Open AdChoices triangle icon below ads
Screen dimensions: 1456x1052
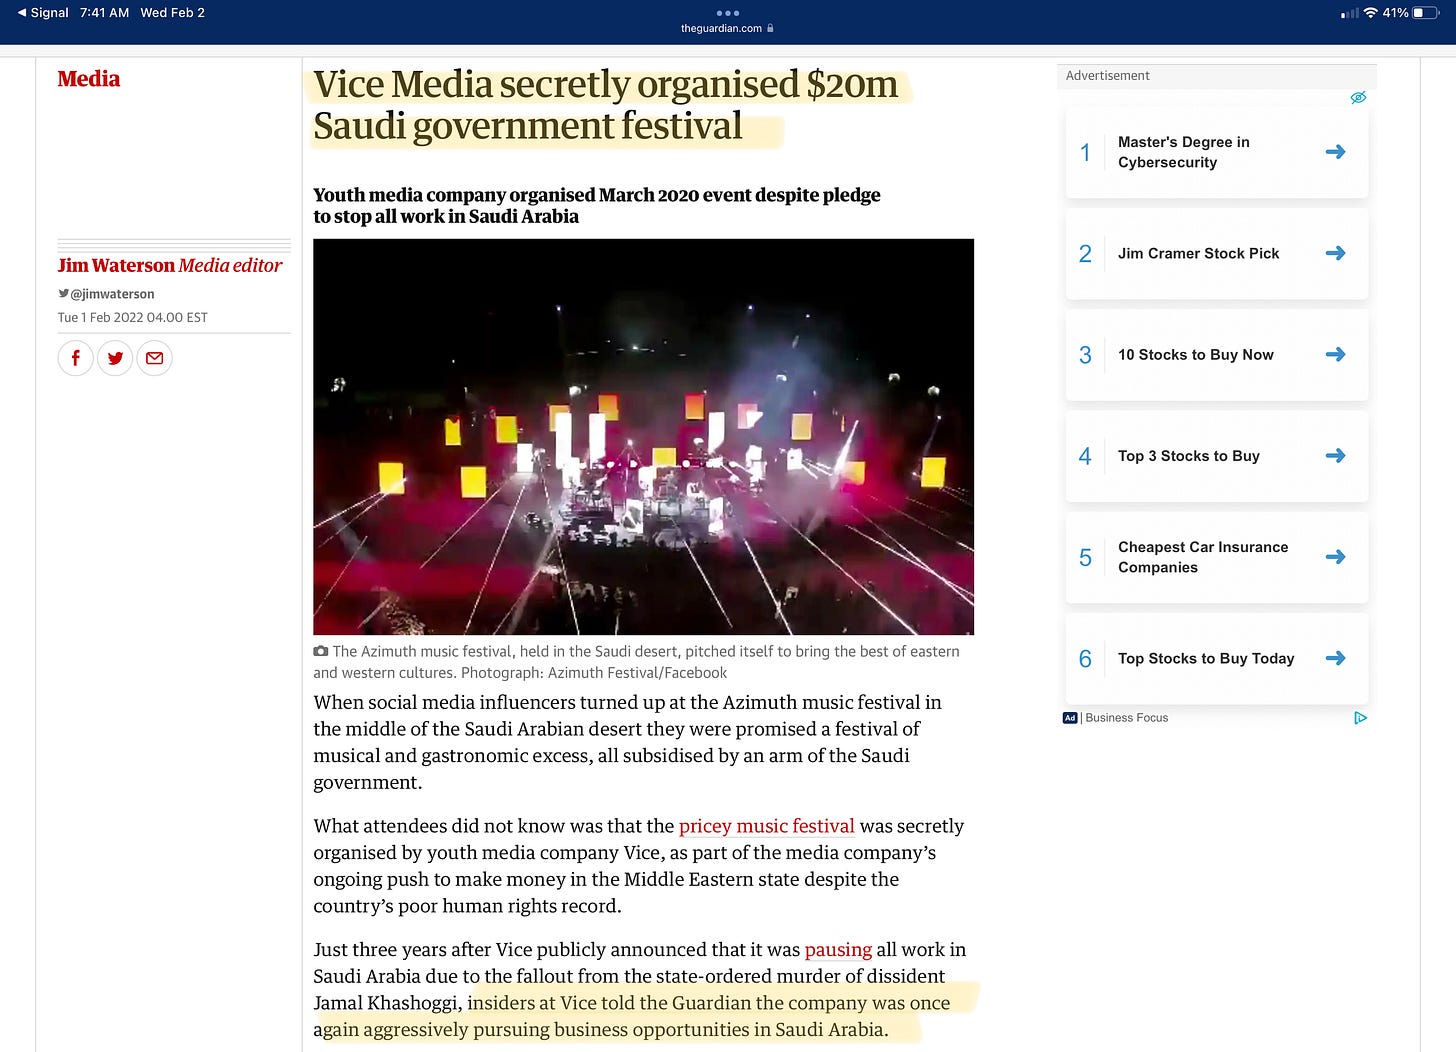point(1360,717)
